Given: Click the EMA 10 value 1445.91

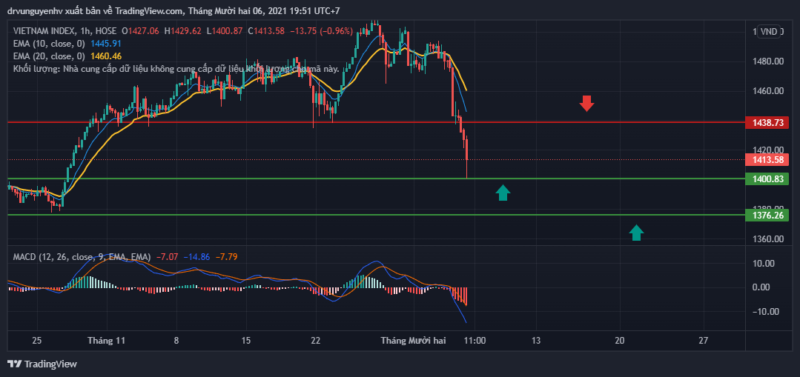Looking at the screenshot, I should pos(106,43).
